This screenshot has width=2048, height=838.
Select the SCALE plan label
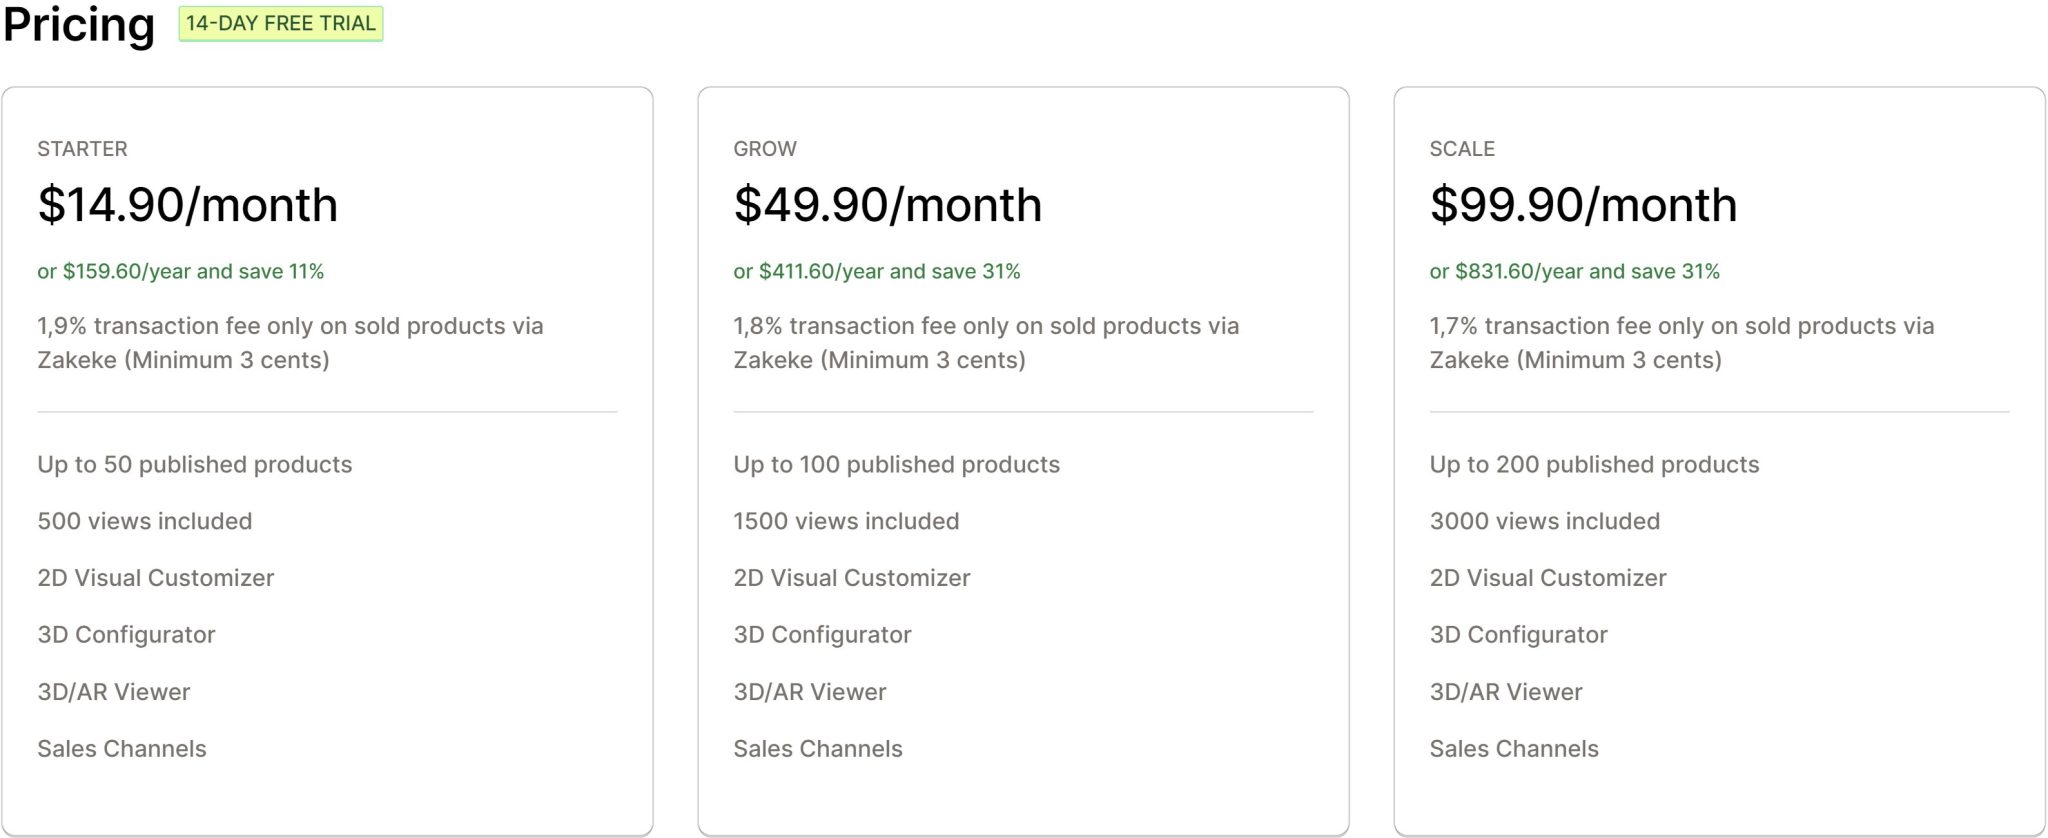pyautogui.click(x=1462, y=149)
